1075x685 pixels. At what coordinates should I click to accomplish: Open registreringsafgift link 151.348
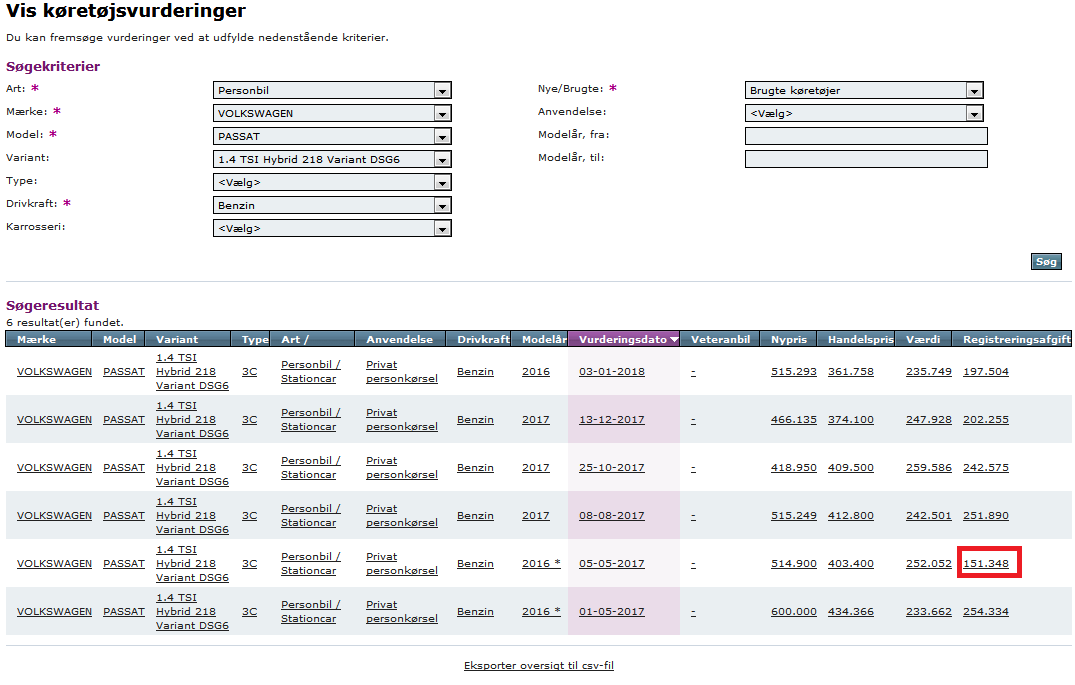point(986,564)
